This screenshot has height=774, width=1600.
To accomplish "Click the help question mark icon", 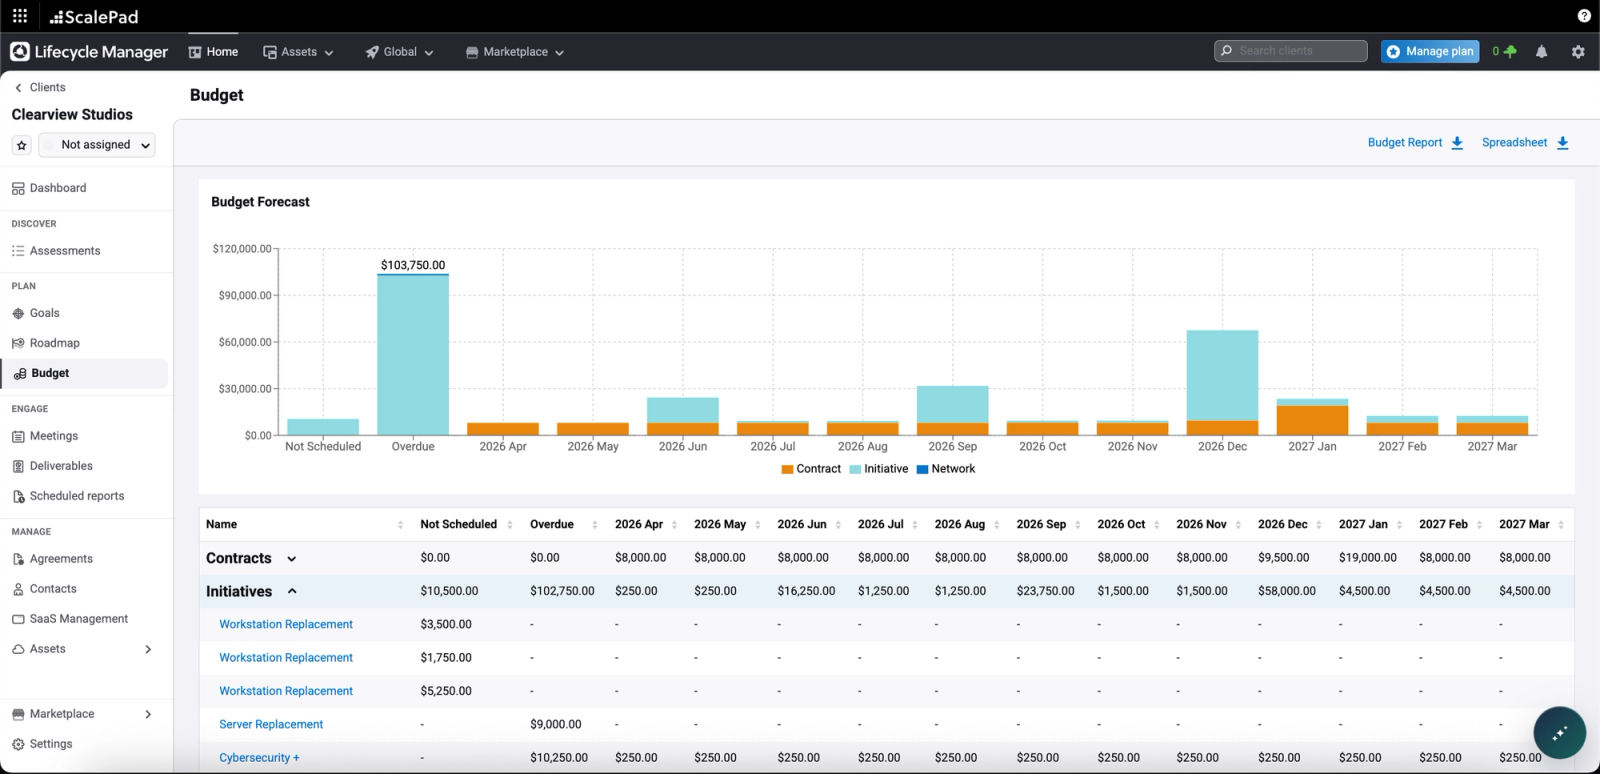I will click(x=1584, y=16).
